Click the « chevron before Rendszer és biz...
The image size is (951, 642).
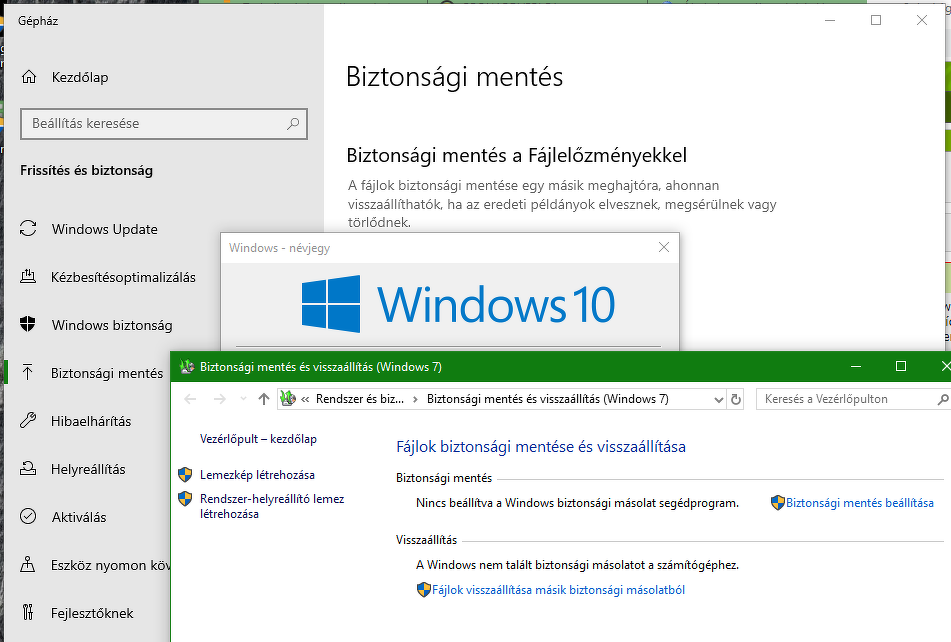pyautogui.click(x=305, y=399)
